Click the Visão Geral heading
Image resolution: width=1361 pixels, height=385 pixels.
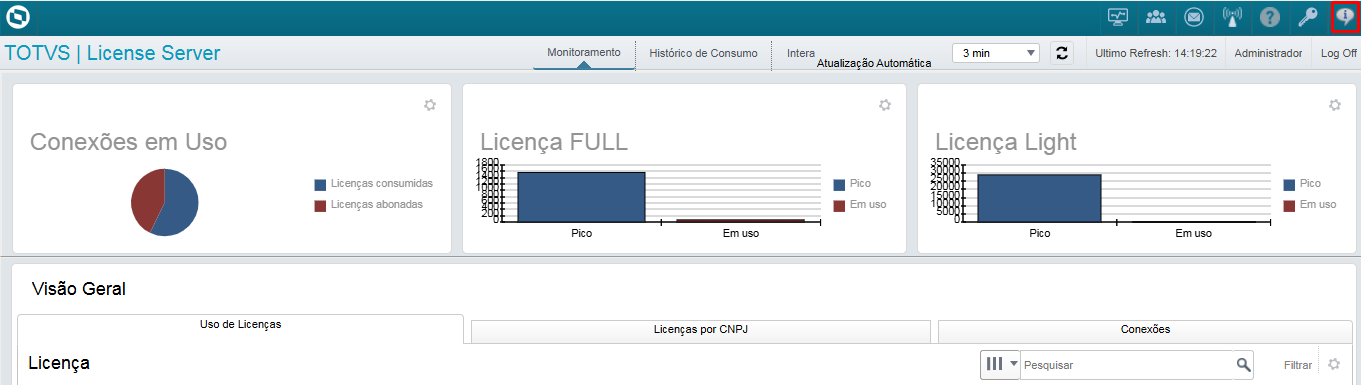pyautogui.click(x=79, y=289)
